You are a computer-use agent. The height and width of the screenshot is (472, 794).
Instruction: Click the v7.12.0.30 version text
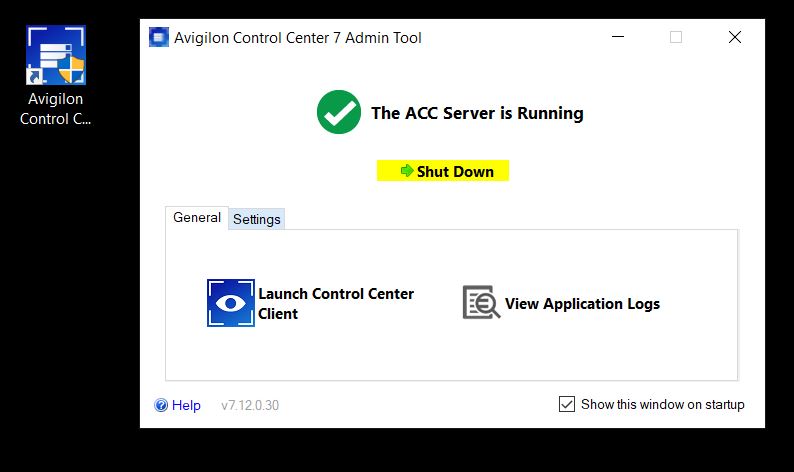[x=250, y=405]
